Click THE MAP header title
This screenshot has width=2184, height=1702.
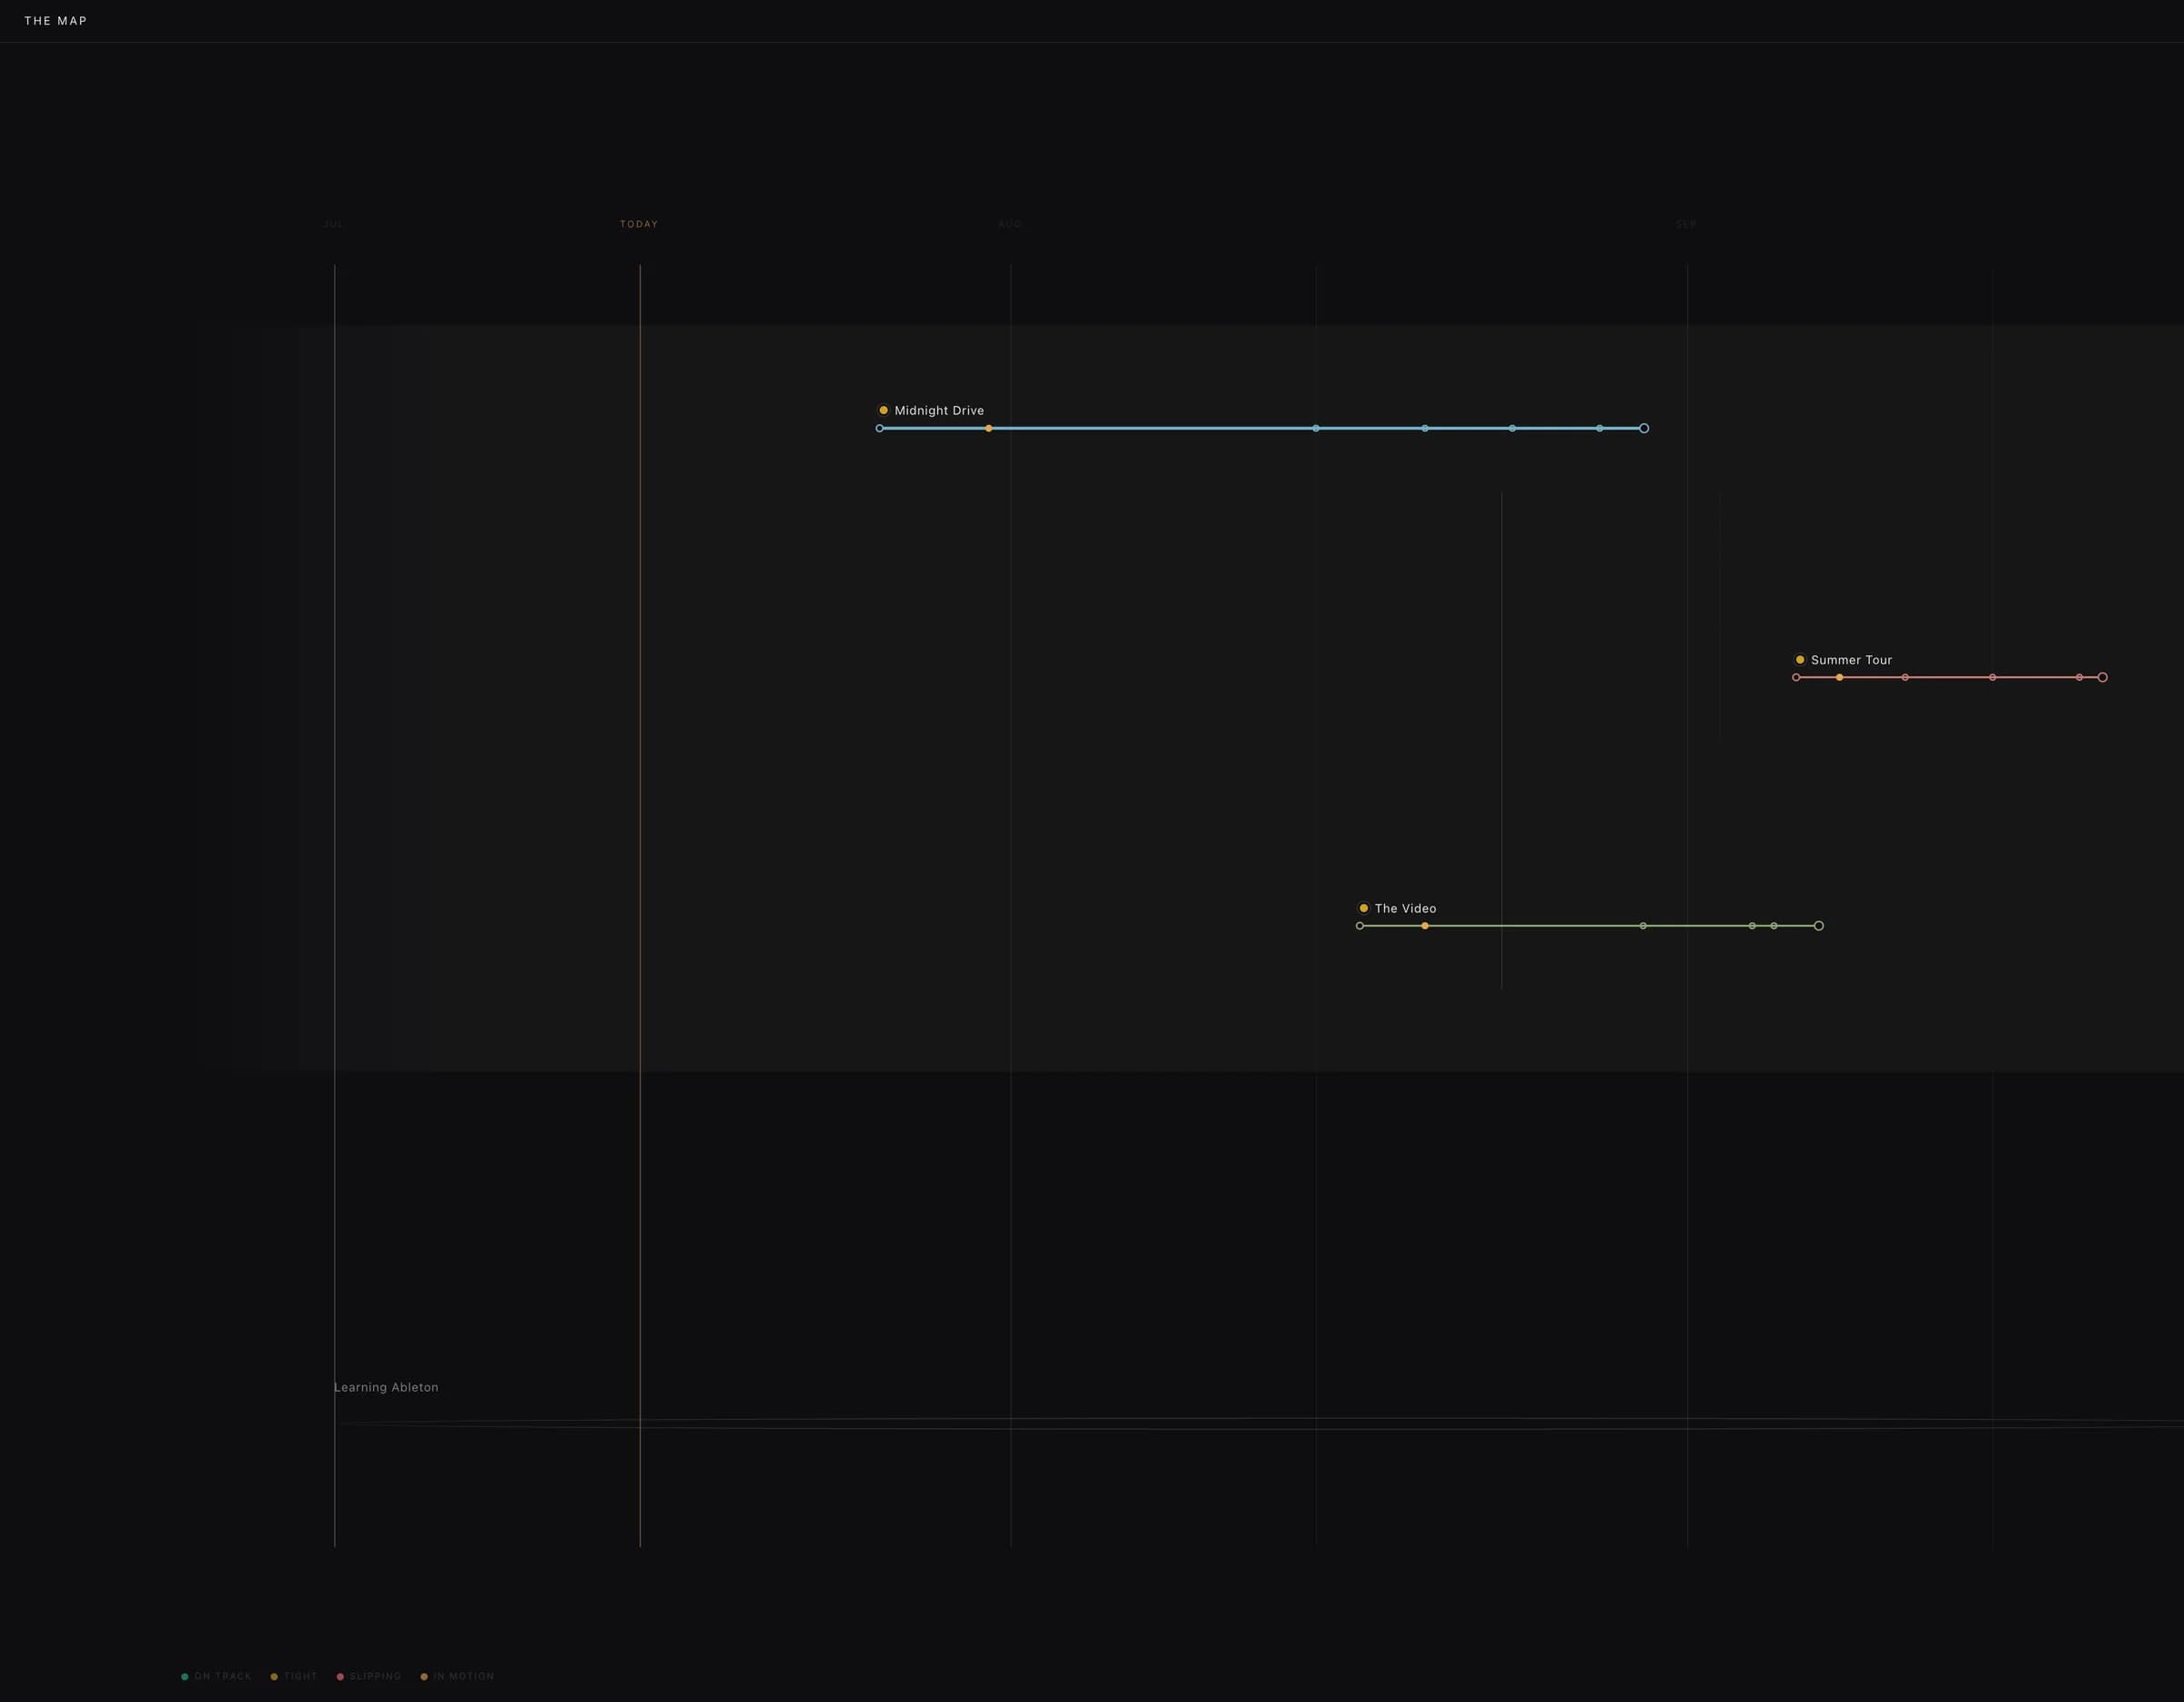pyautogui.click(x=56, y=21)
